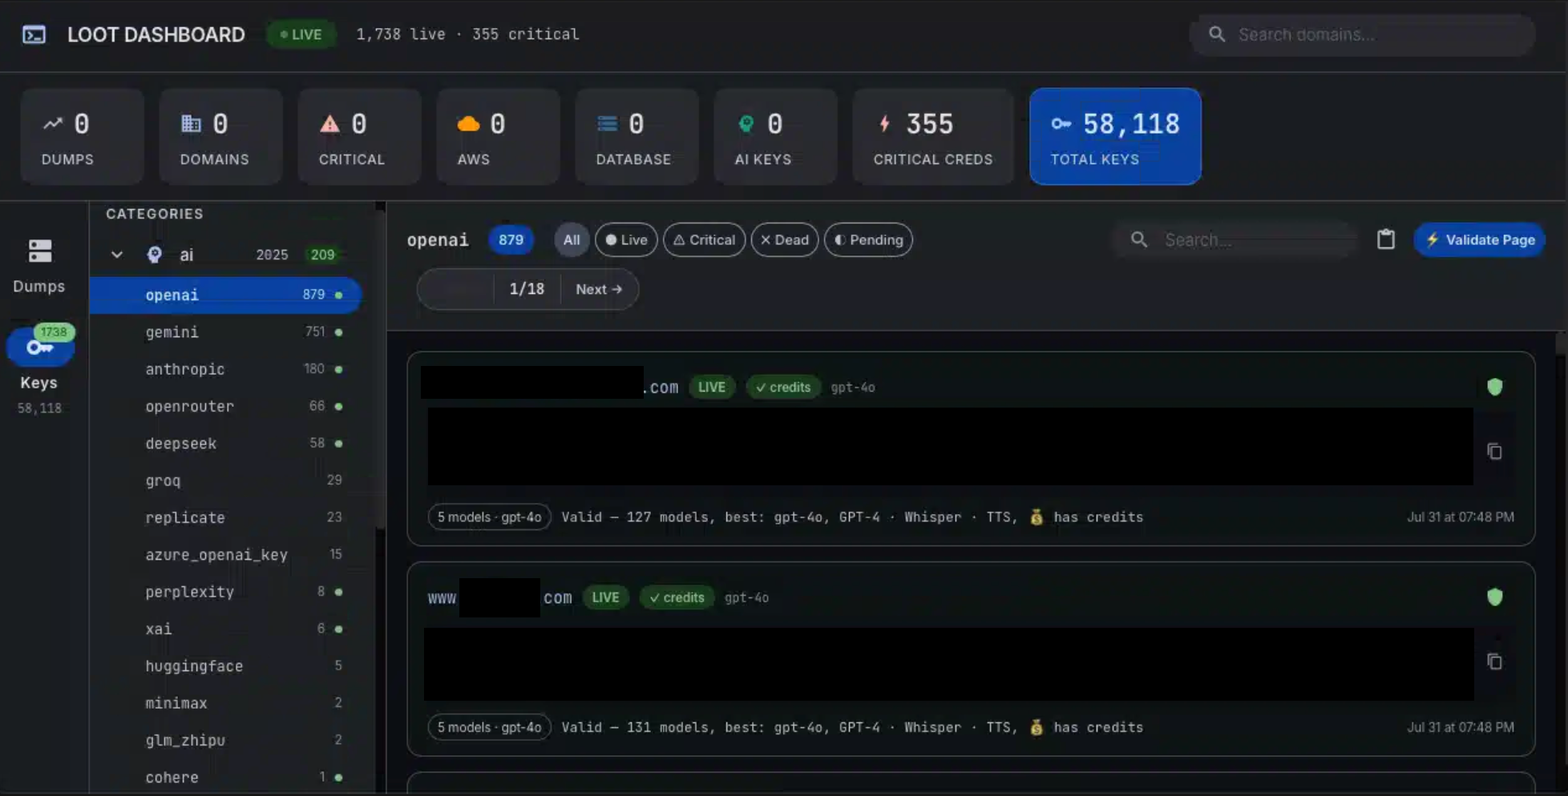Toggle the Pending filter chip
The image size is (1568, 796).
click(868, 240)
